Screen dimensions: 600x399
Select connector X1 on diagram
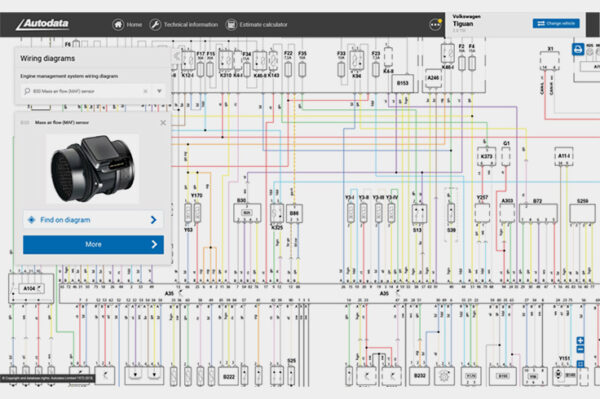pyautogui.click(x=550, y=61)
